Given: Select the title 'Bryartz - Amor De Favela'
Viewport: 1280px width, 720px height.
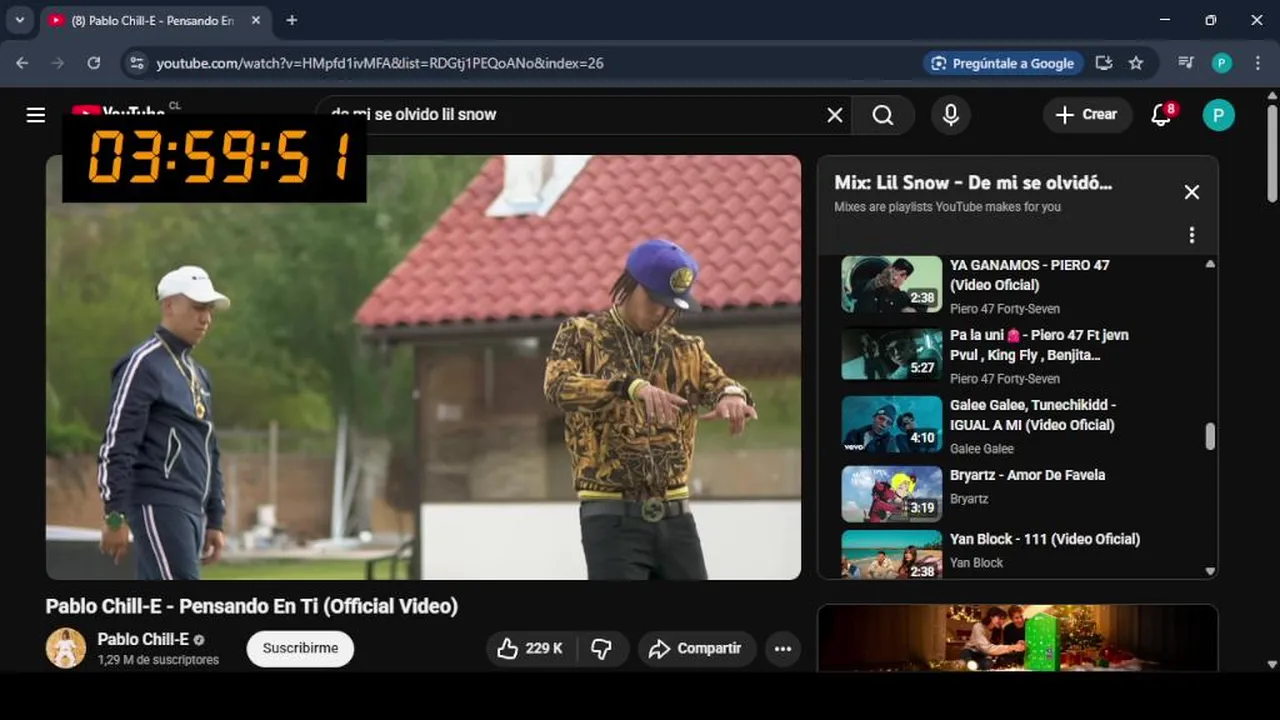Looking at the screenshot, I should [x=1027, y=475].
